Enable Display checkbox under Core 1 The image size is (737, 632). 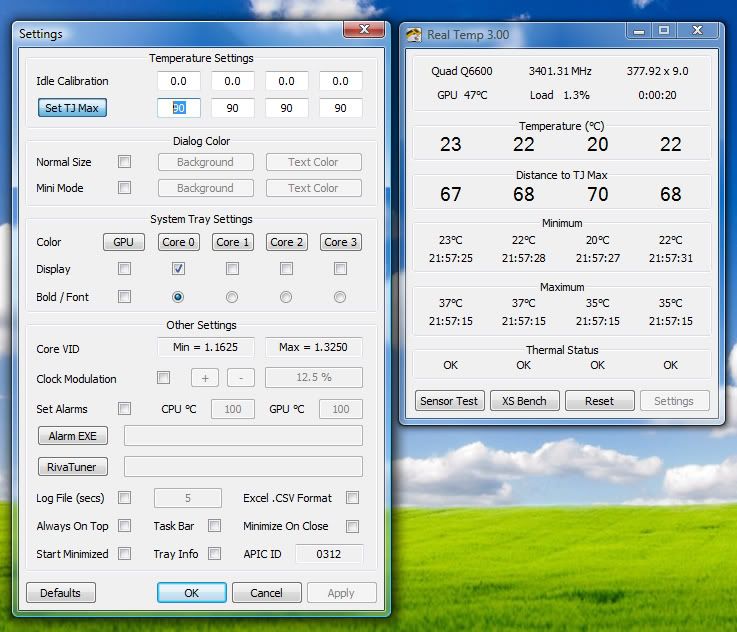[x=232, y=268]
